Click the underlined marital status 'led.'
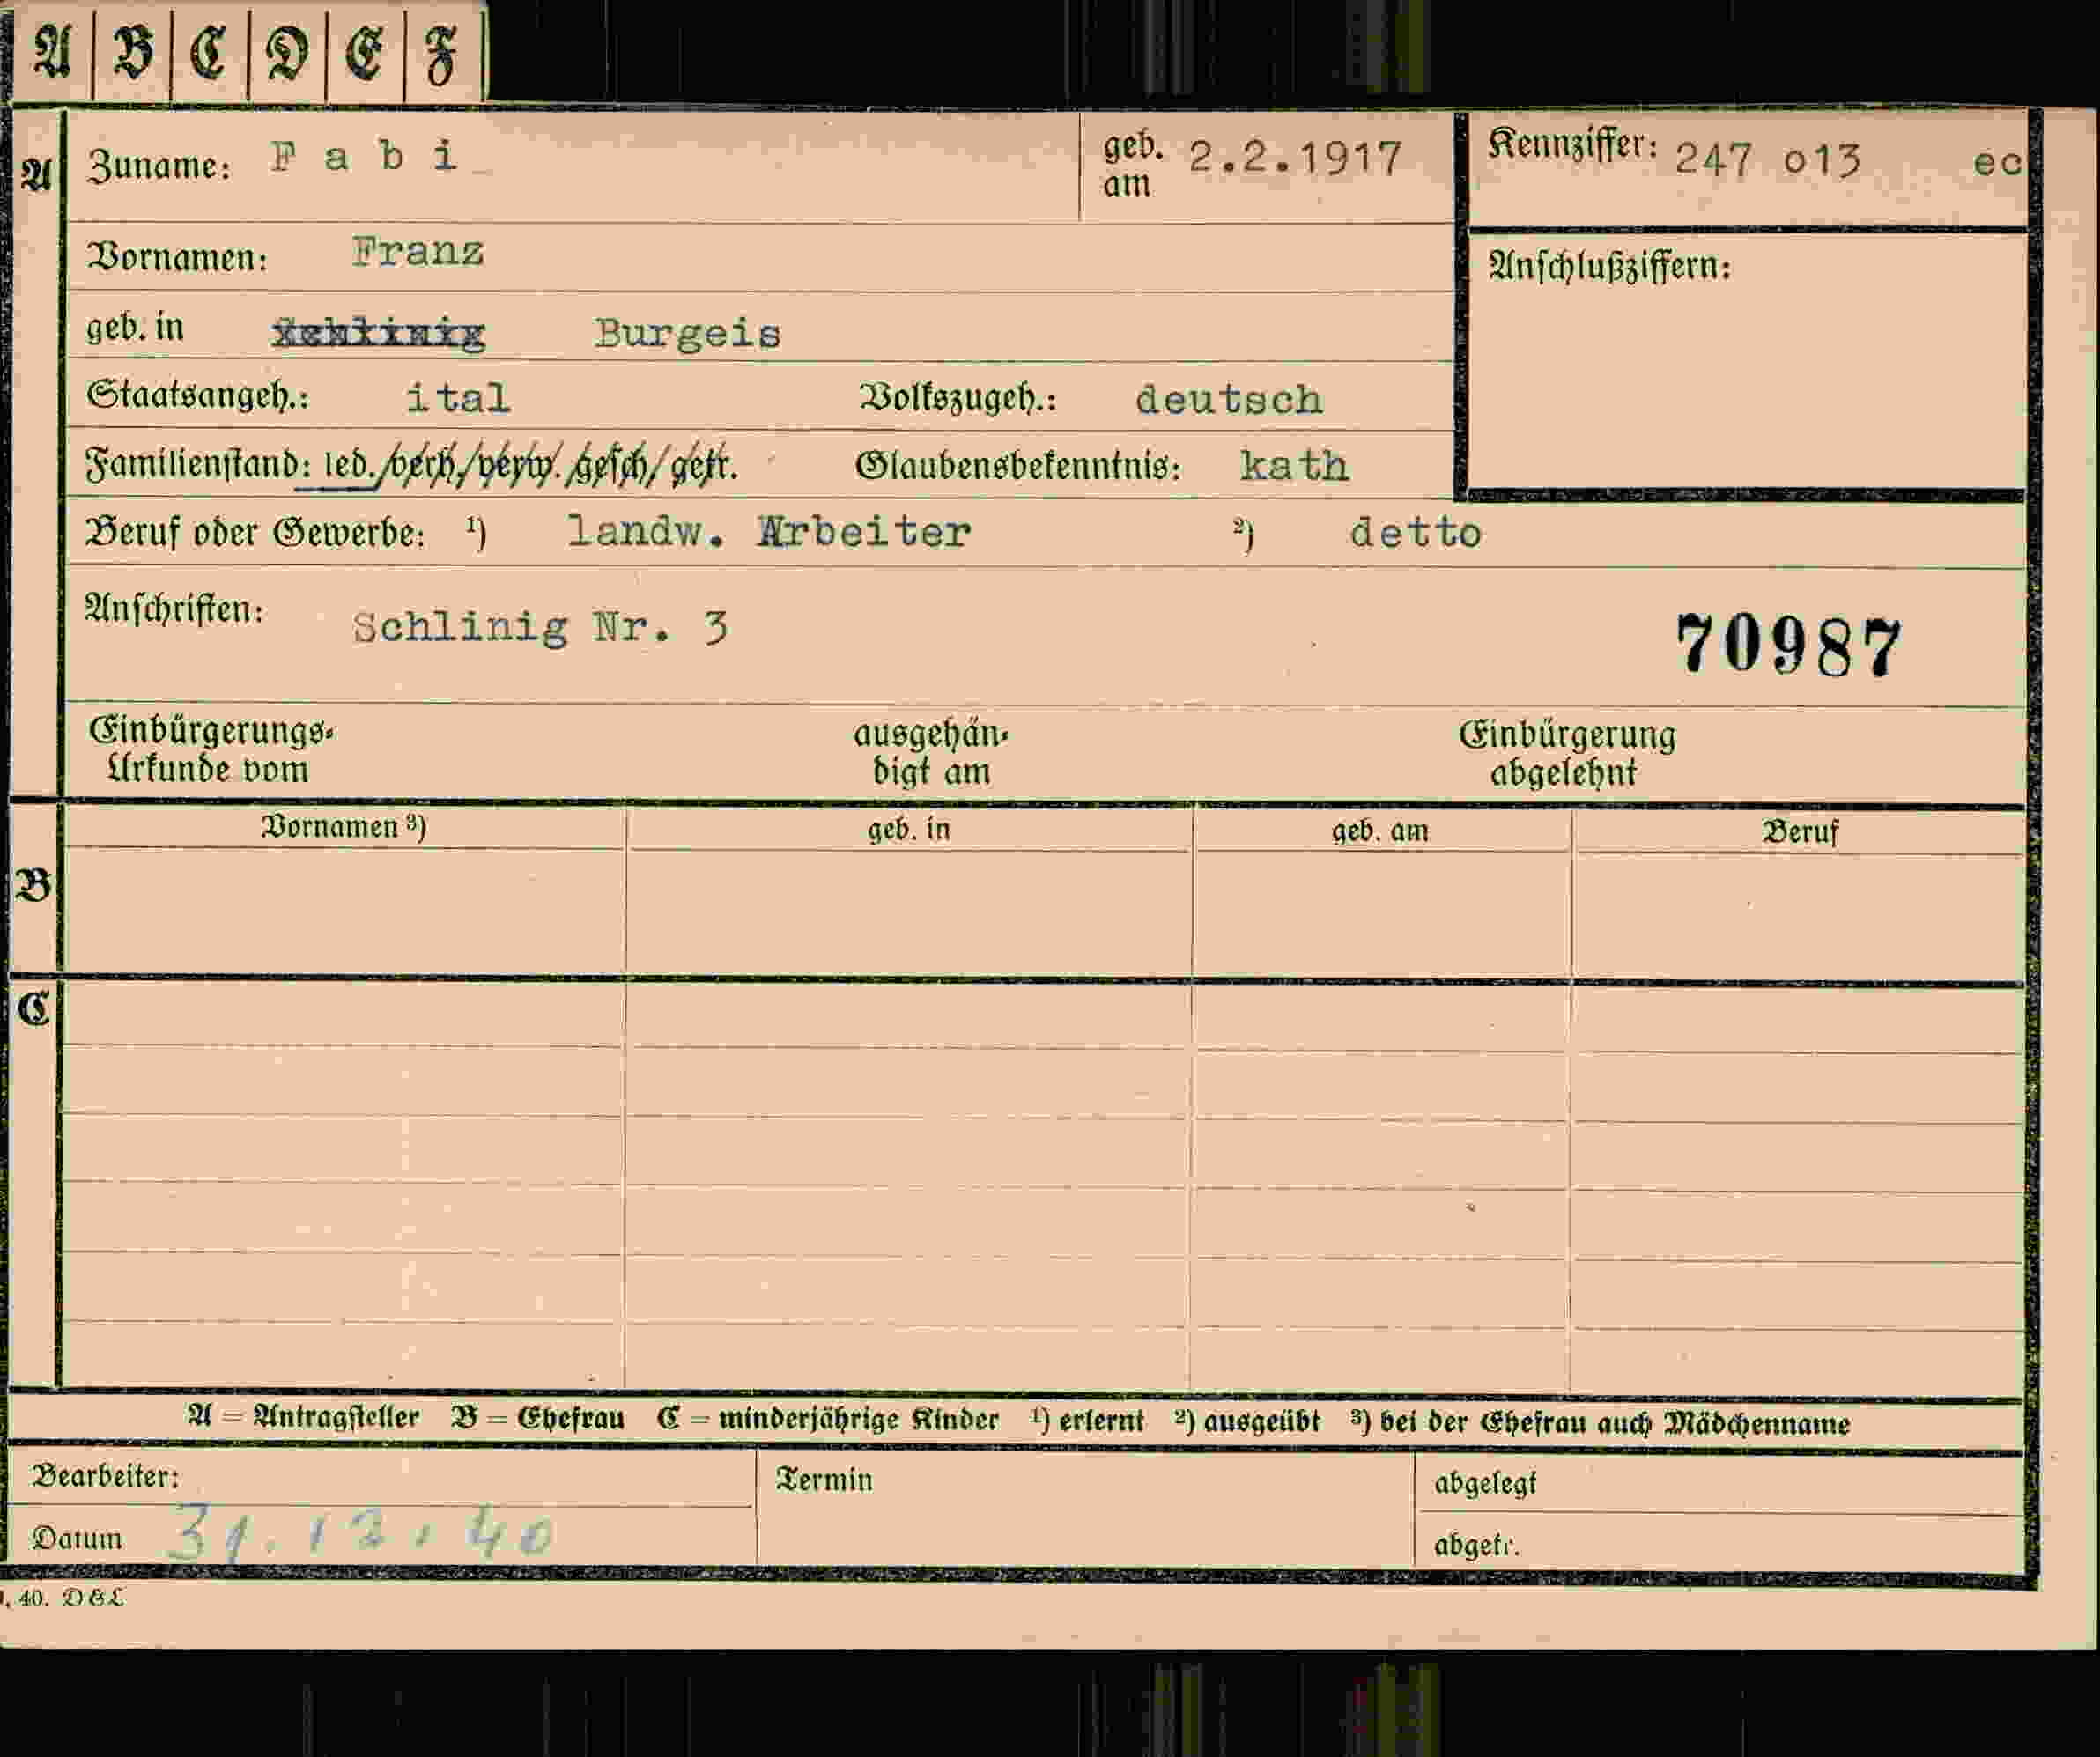The width and height of the screenshot is (2100, 1757). point(349,466)
